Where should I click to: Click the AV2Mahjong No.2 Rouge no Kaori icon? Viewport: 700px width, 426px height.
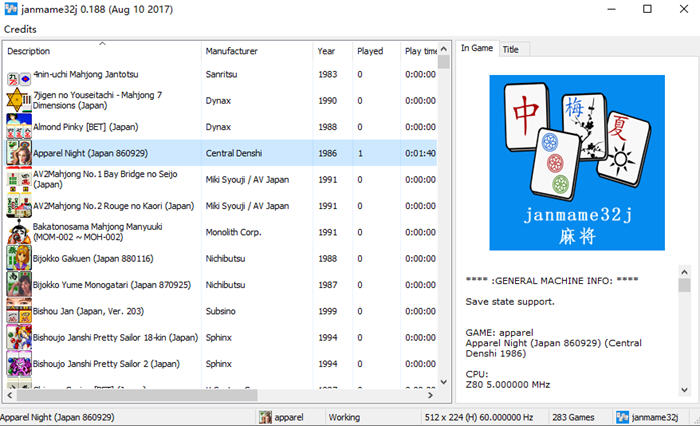click(19, 205)
